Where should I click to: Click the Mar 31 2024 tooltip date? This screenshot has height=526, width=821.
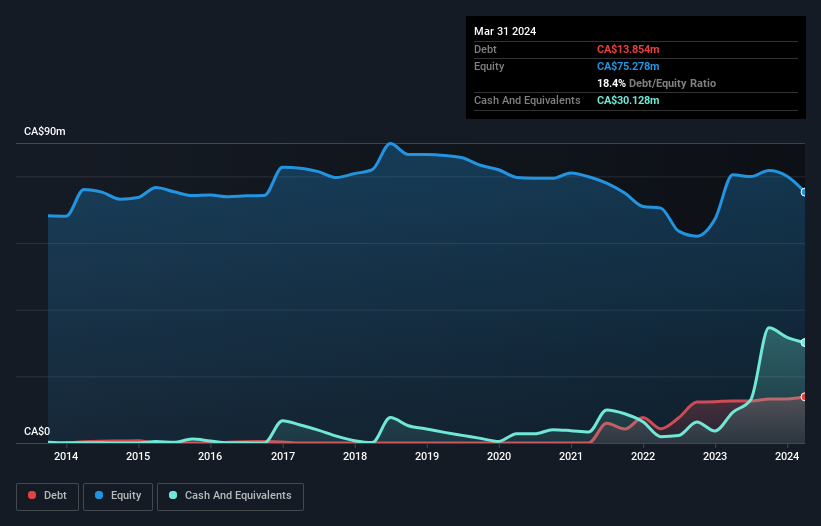[505, 31]
